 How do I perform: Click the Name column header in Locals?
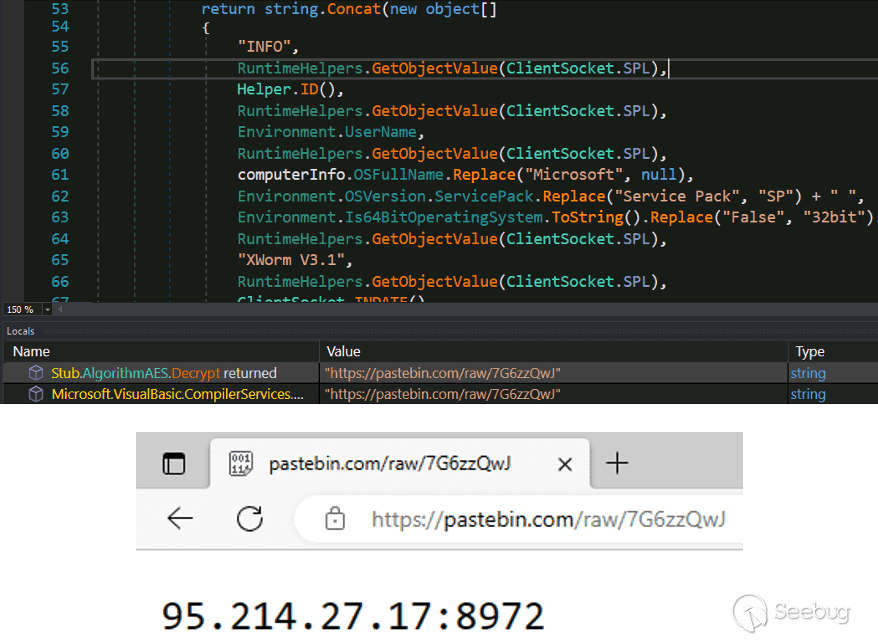31,352
